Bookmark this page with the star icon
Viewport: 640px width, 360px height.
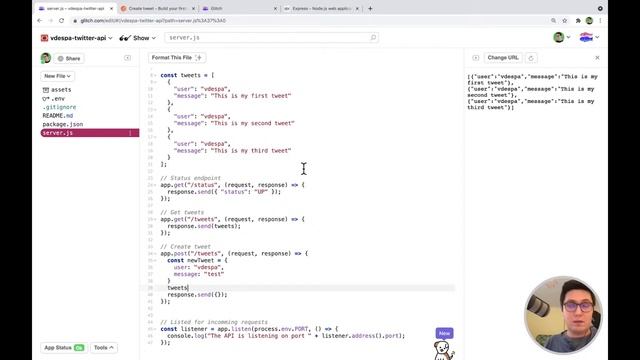(564, 20)
